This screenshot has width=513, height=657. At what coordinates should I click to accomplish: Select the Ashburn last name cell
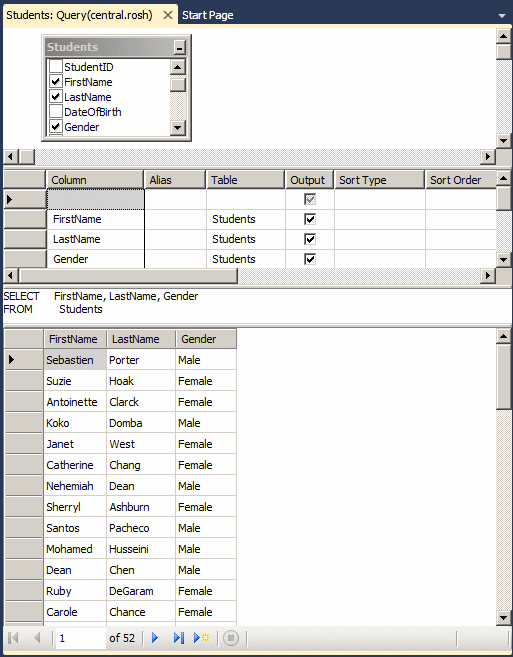point(141,507)
